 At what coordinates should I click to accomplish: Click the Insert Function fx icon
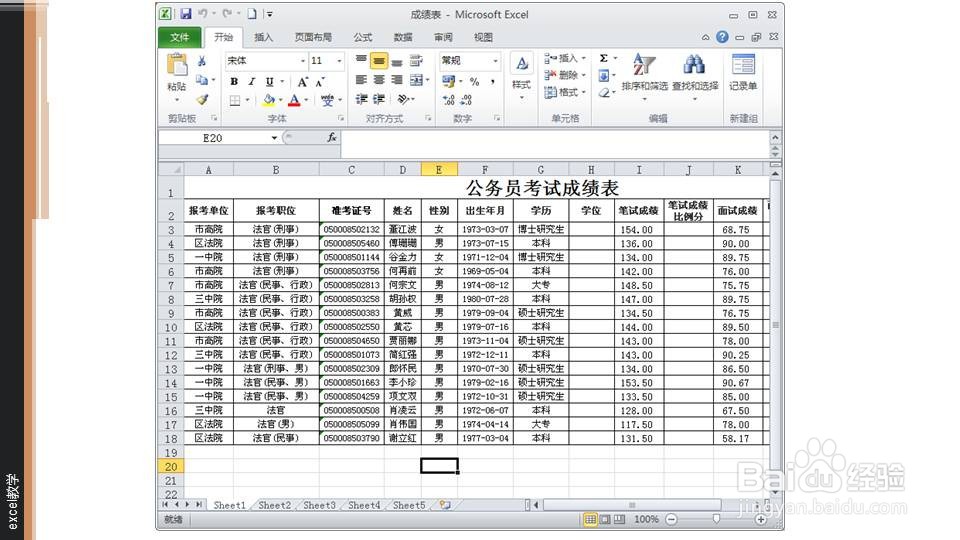coord(331,138)
